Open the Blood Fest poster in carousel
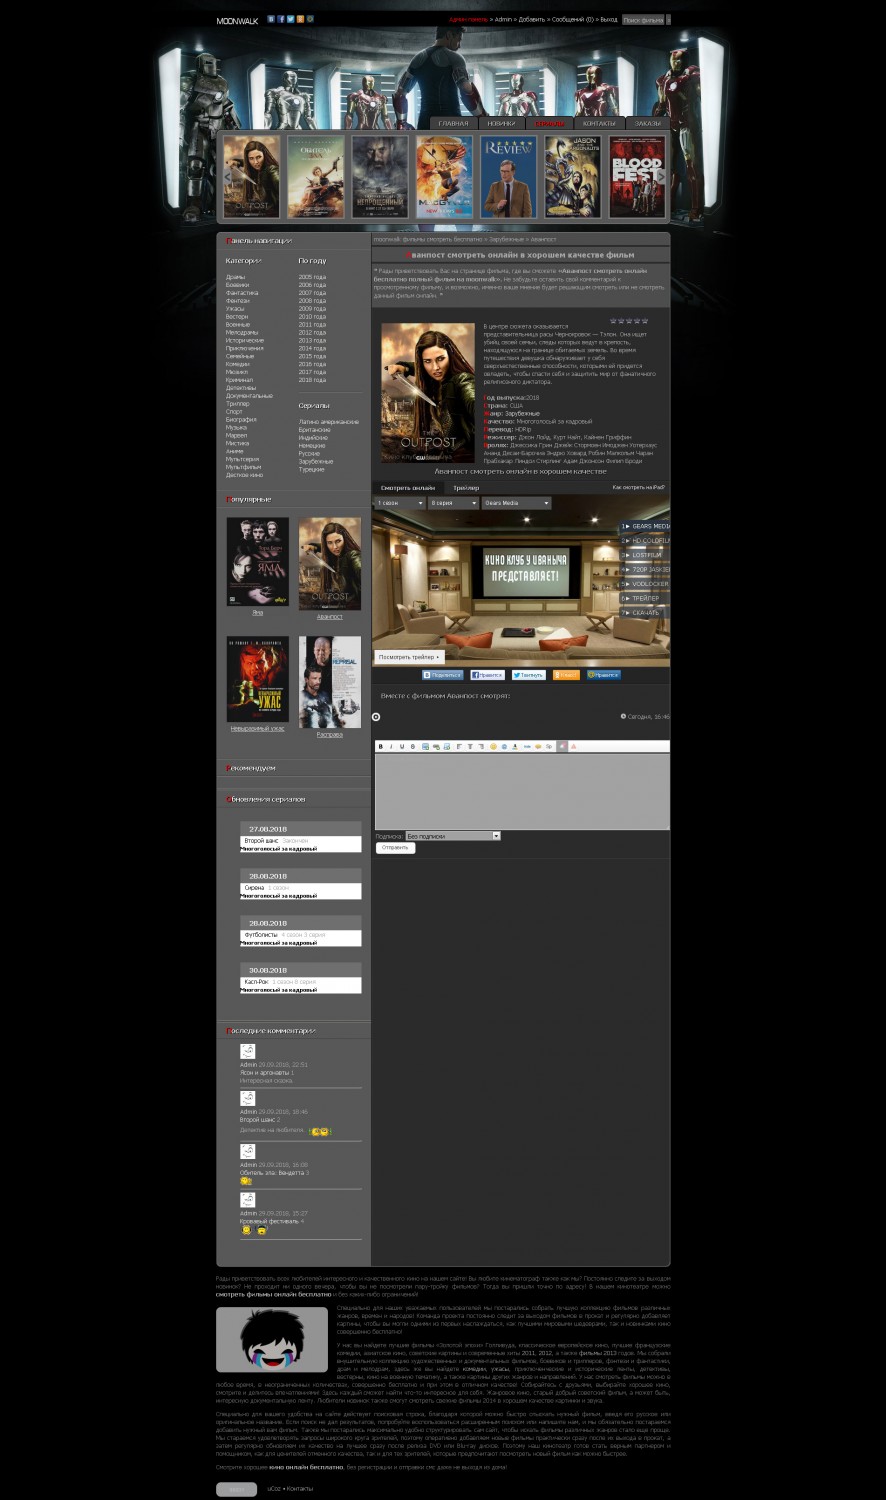This screenshot has height=1500, width=886. 637,177
